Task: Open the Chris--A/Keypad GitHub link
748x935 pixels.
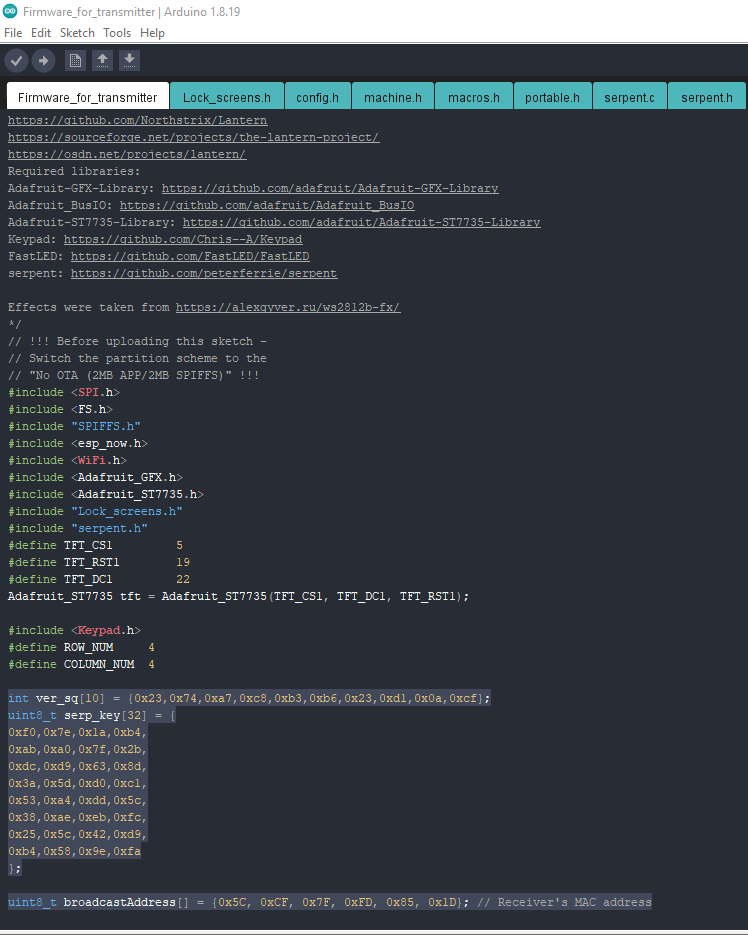Action: tap(183, 239)
